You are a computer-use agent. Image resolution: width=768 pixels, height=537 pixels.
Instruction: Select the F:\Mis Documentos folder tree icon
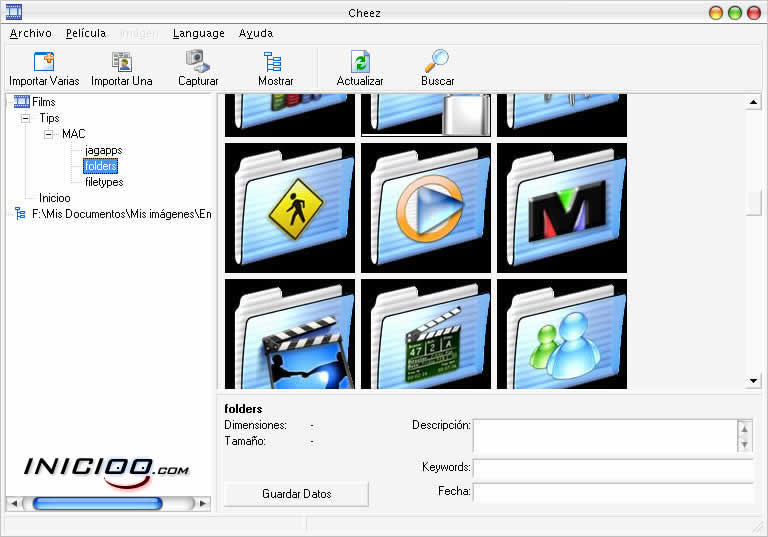(20, 214)
